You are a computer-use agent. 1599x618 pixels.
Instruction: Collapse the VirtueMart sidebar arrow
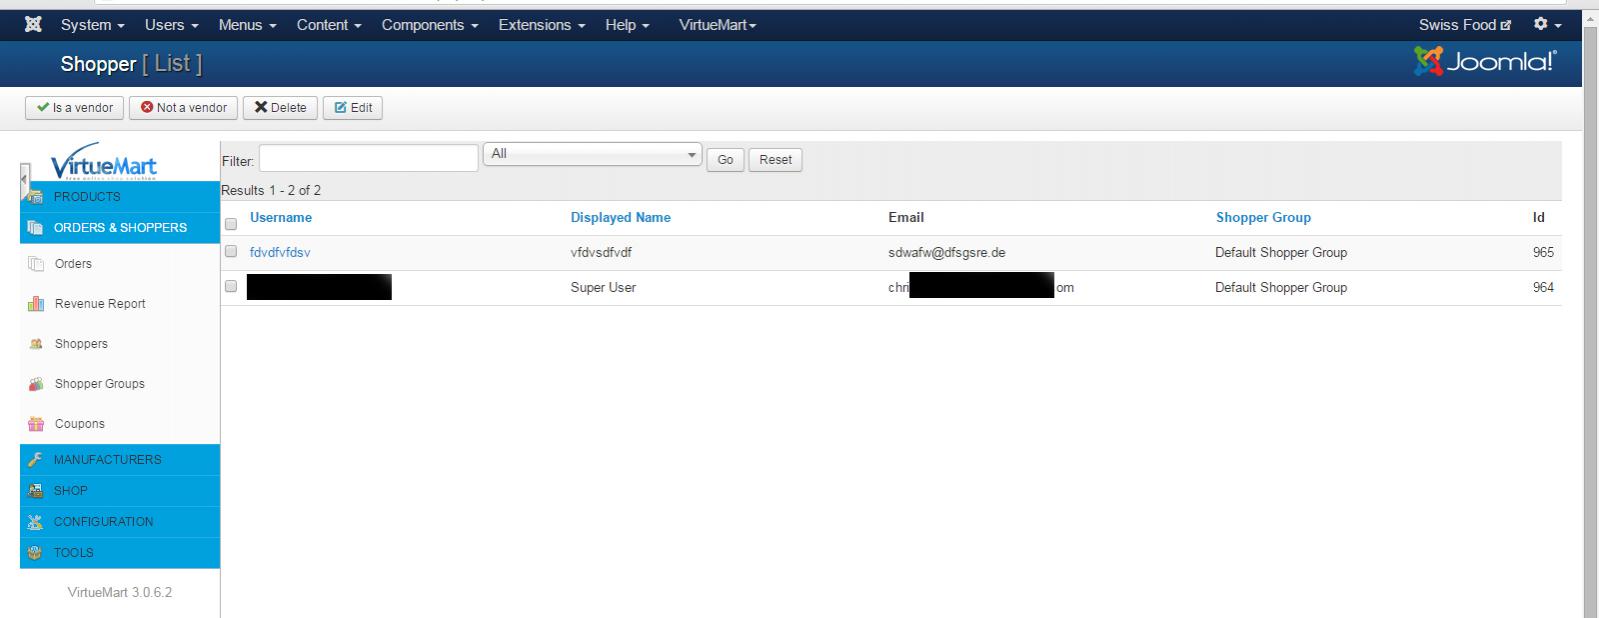point(24,181)
